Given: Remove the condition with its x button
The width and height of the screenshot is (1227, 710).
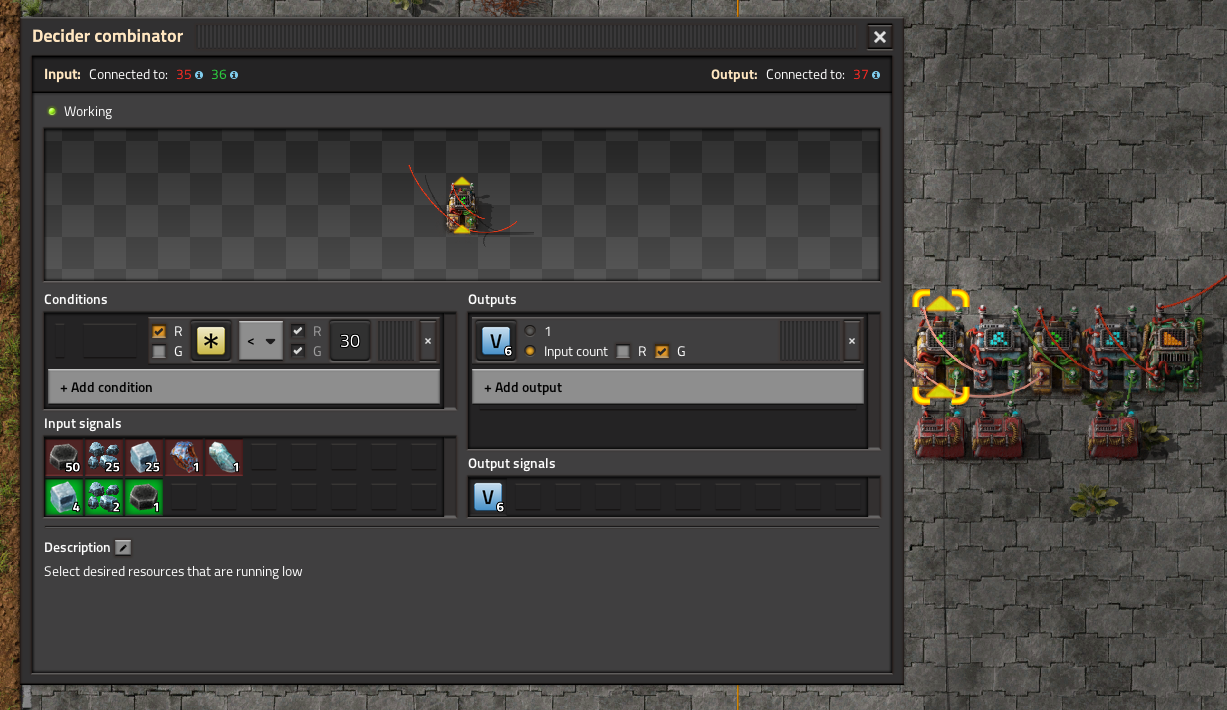Looking at the screenshot, I should tap(428, 341).
